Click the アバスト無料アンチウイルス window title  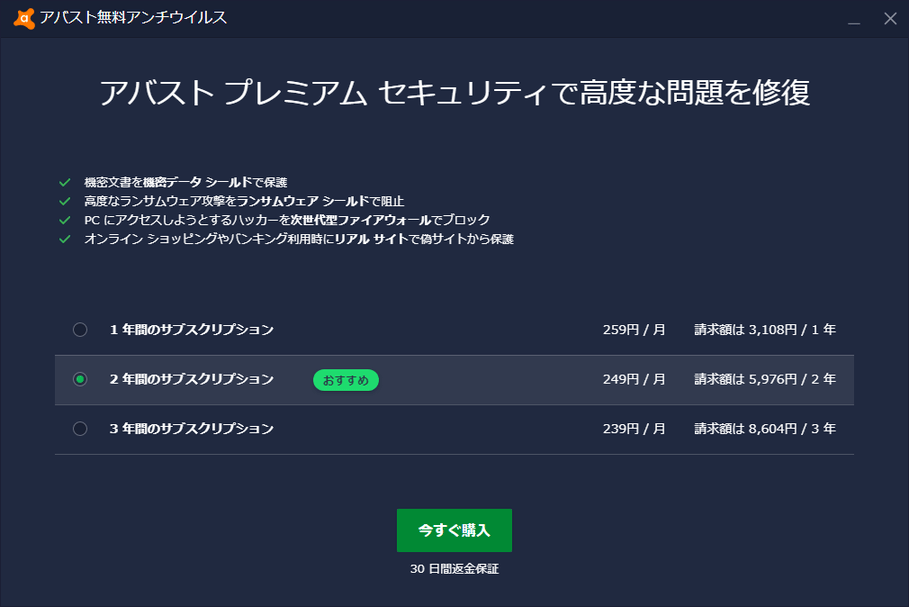point(133,18)
